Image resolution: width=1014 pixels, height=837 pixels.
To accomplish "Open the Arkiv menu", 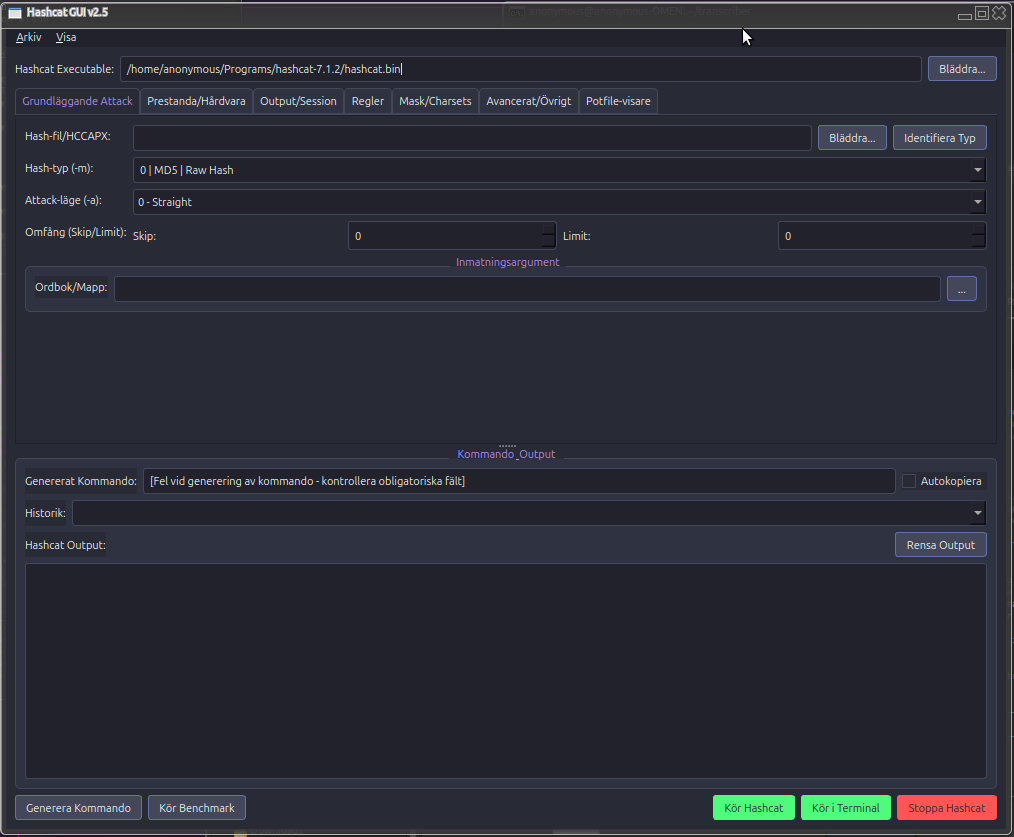I will point(28,38).
